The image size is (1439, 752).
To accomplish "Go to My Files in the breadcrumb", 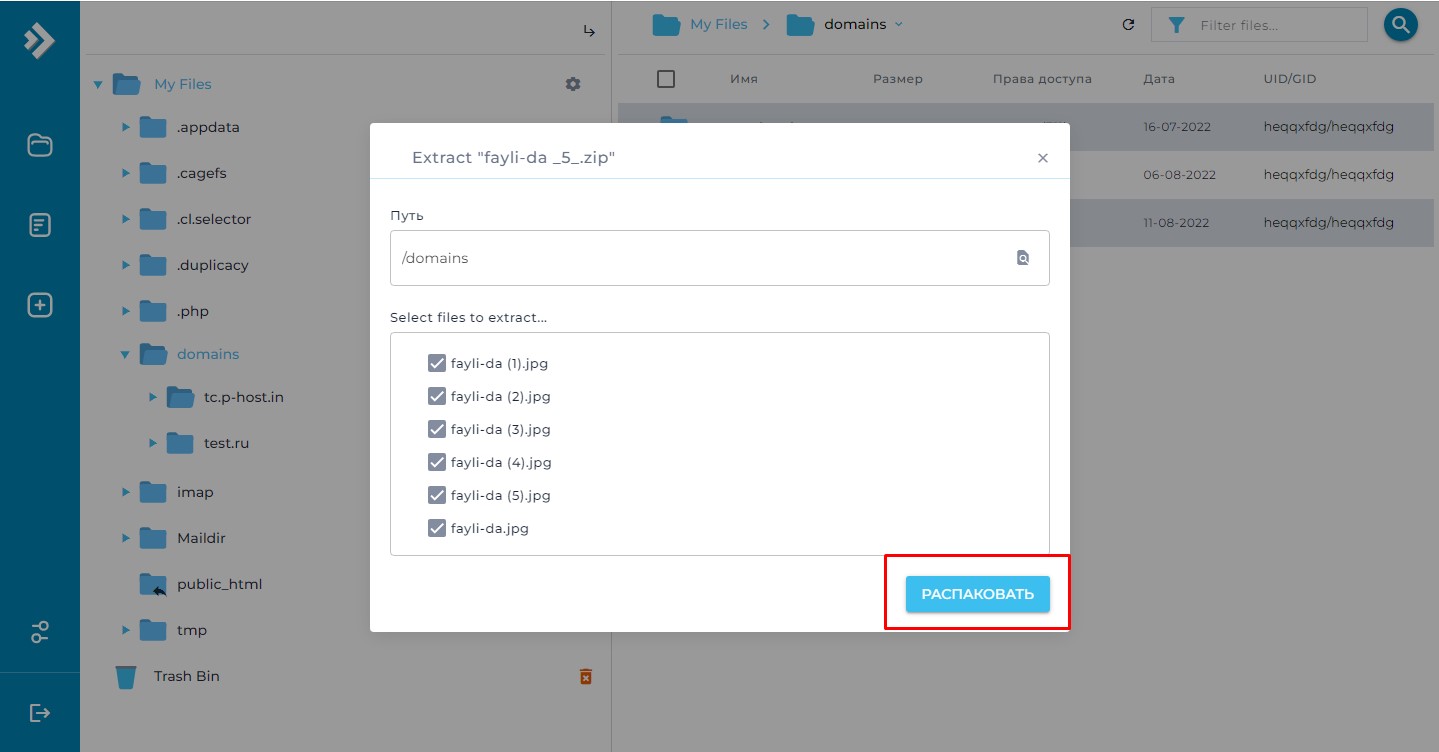I will pyautogui.click(x=718, y=24).
